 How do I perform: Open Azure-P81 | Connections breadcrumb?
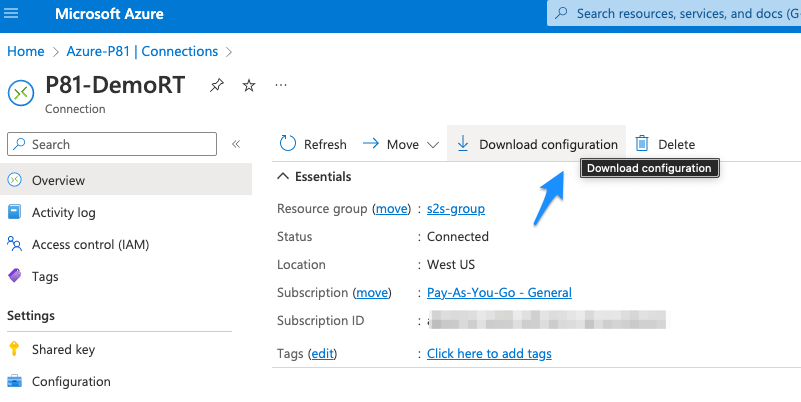pyautogui.click(x=142, y=52)
